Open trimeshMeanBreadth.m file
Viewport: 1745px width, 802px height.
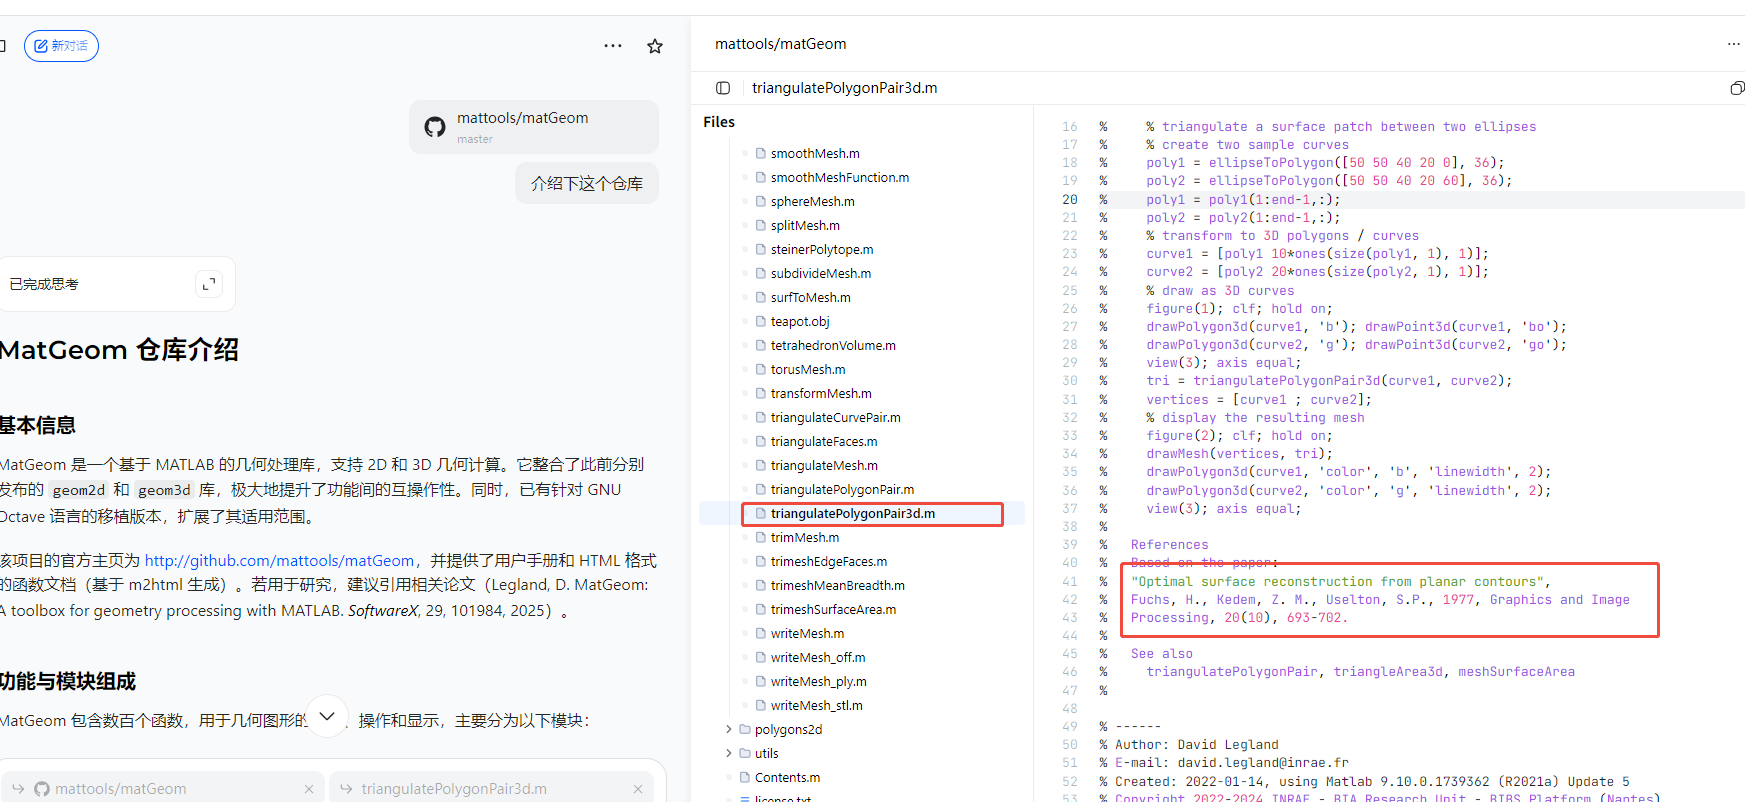838,585
